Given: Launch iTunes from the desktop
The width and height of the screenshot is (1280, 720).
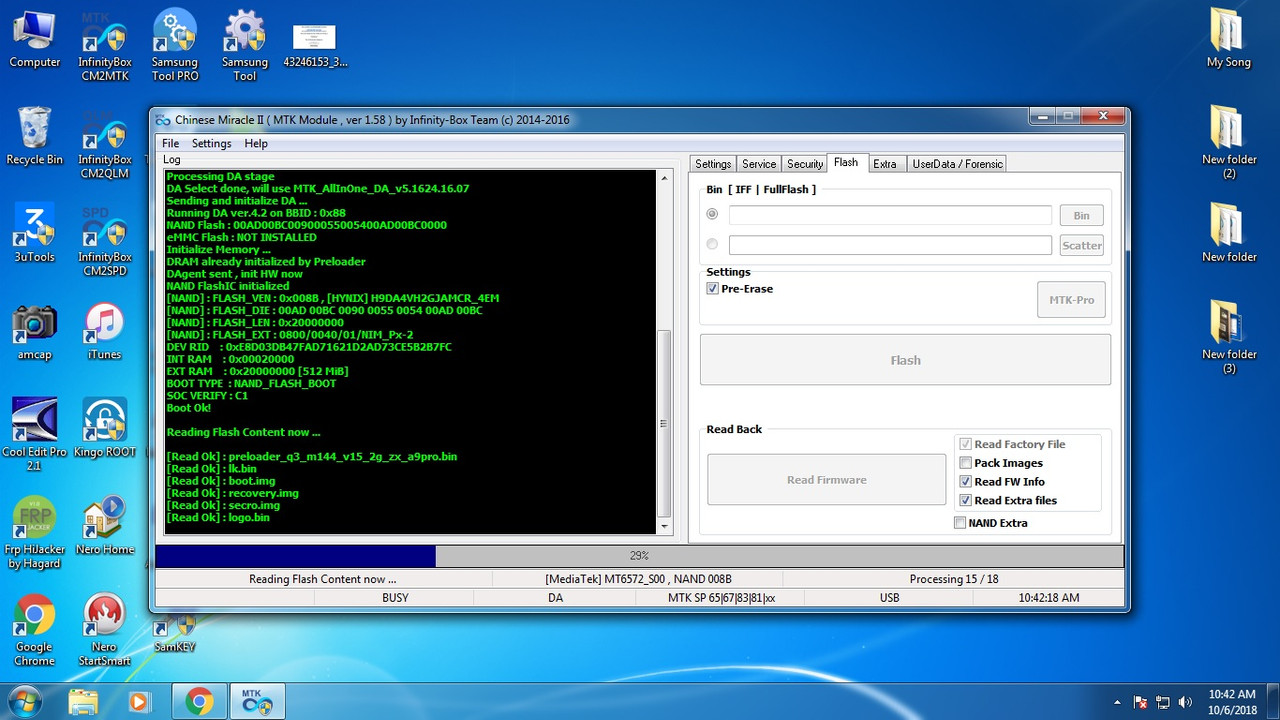Looking at the screenshot, I should [104, 331].
